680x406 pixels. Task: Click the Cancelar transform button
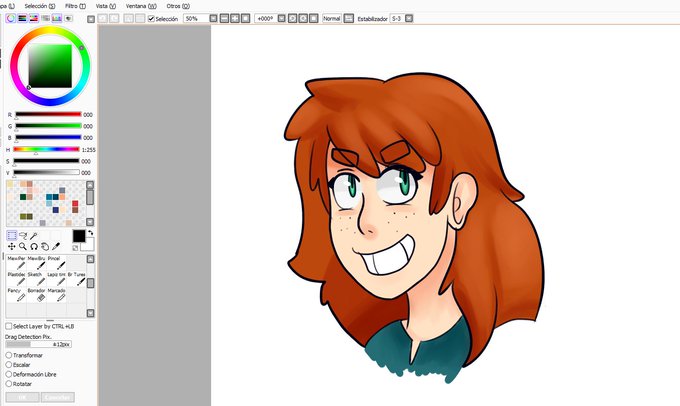click(58, 397)
